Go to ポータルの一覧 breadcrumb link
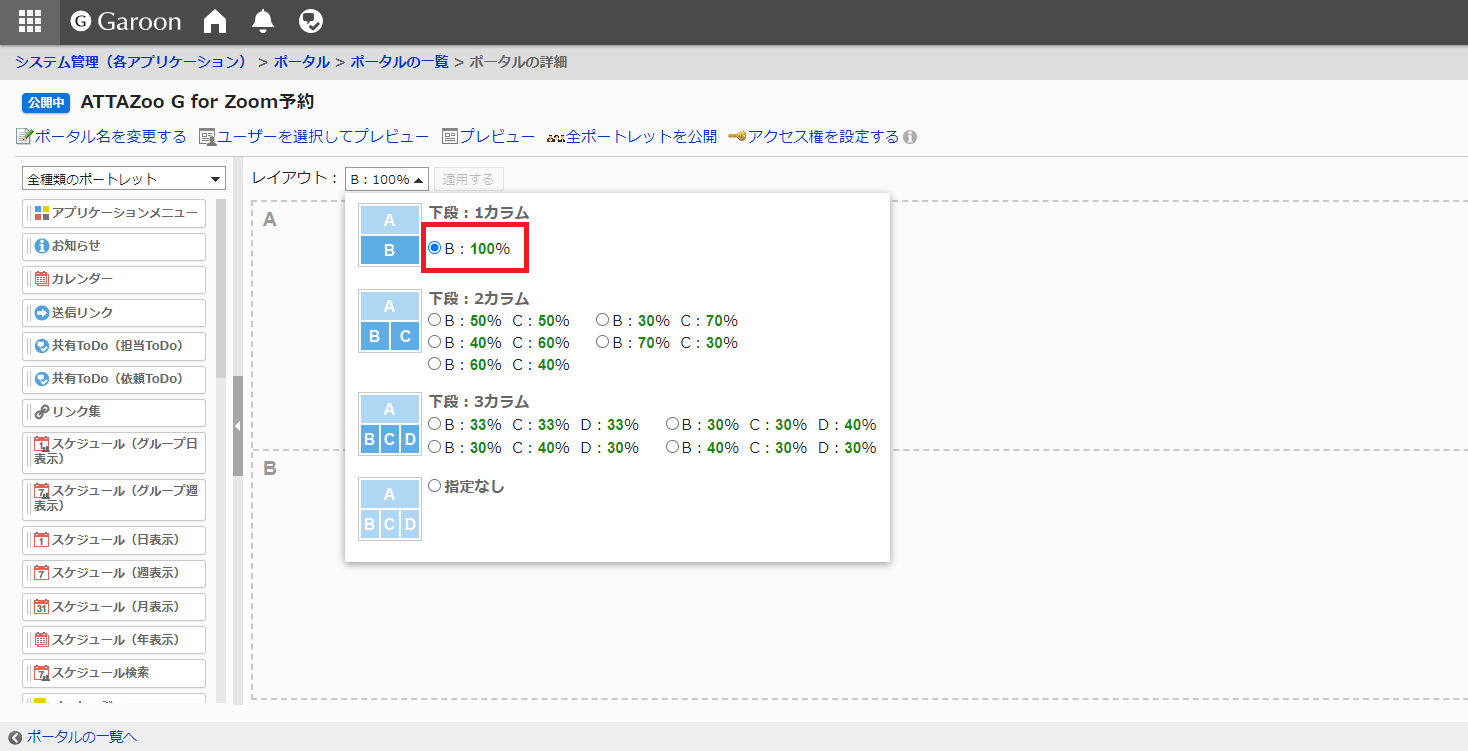 [399, 62]
